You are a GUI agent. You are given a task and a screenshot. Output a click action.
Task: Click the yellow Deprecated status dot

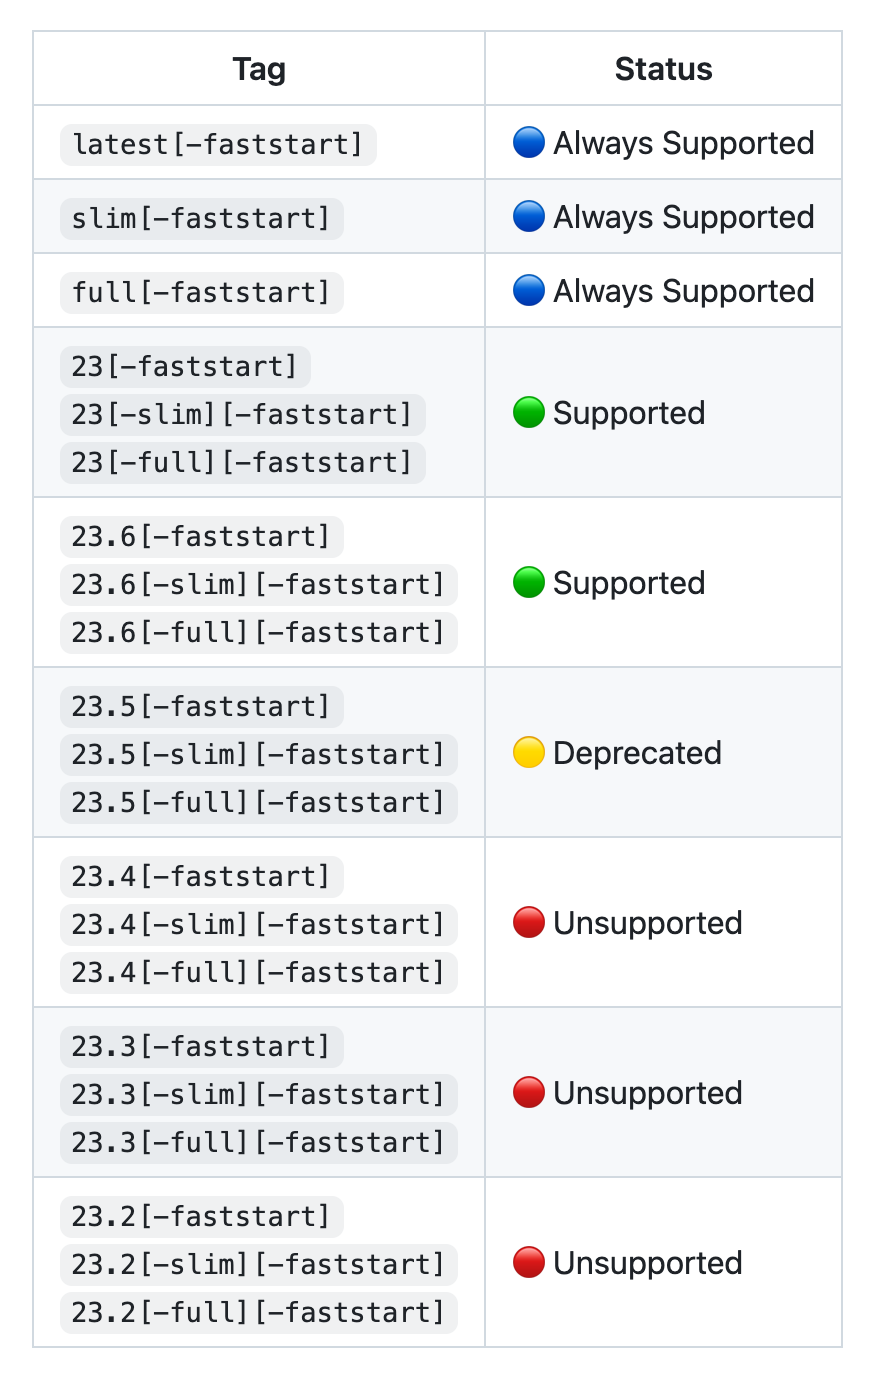click(x=528, y=753)
